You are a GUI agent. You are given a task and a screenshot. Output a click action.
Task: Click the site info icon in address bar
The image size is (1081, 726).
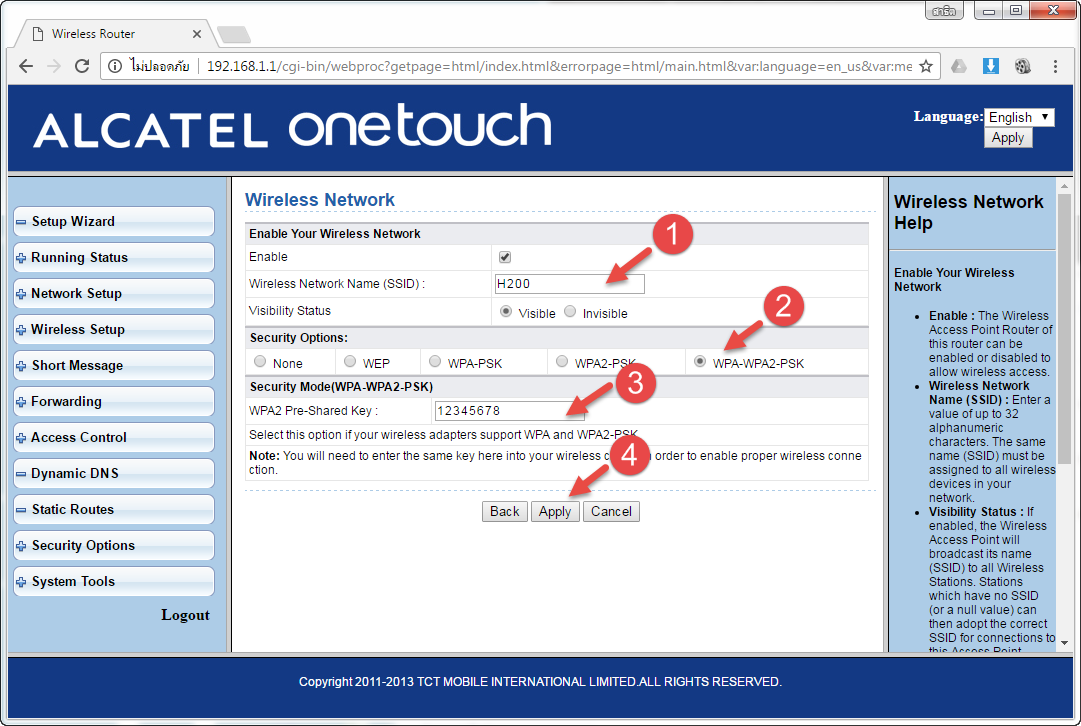115,66
